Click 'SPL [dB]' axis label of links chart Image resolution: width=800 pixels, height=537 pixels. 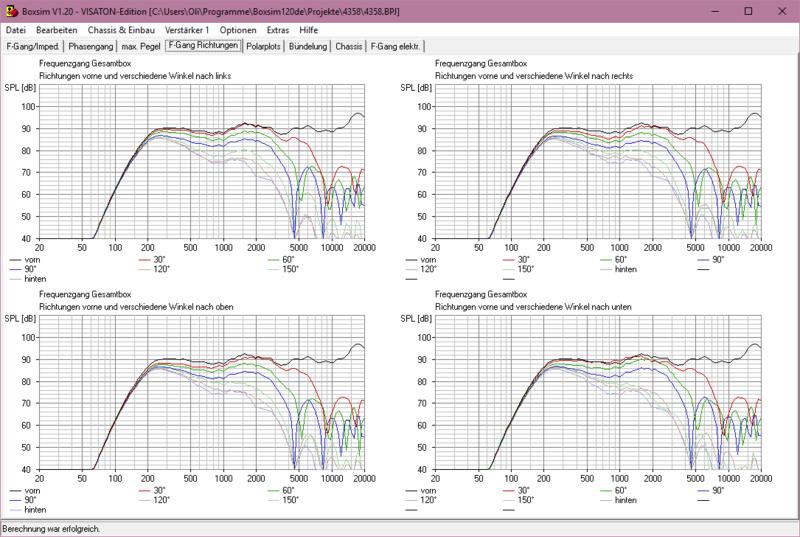pos(20,88)
